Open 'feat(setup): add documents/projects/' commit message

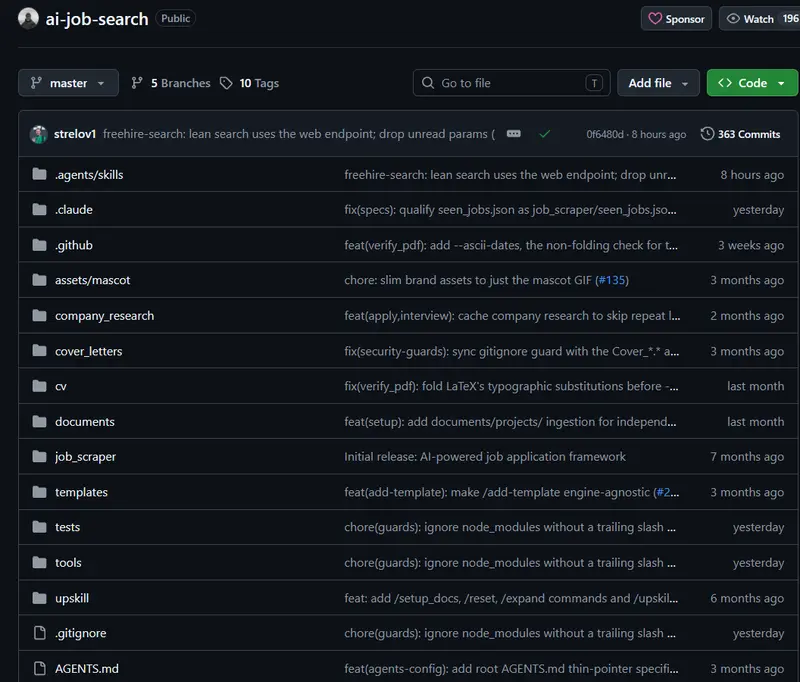point(510,422)
